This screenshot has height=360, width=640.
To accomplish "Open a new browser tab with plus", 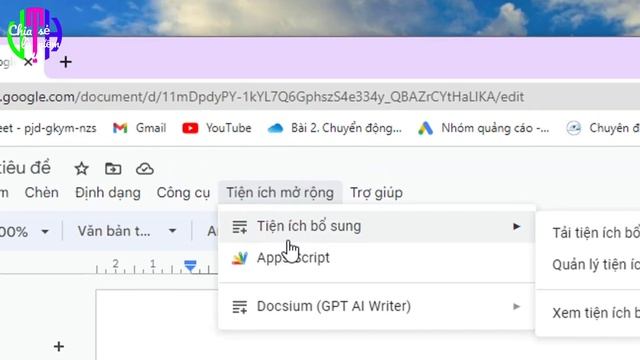I will coord(66,62).
